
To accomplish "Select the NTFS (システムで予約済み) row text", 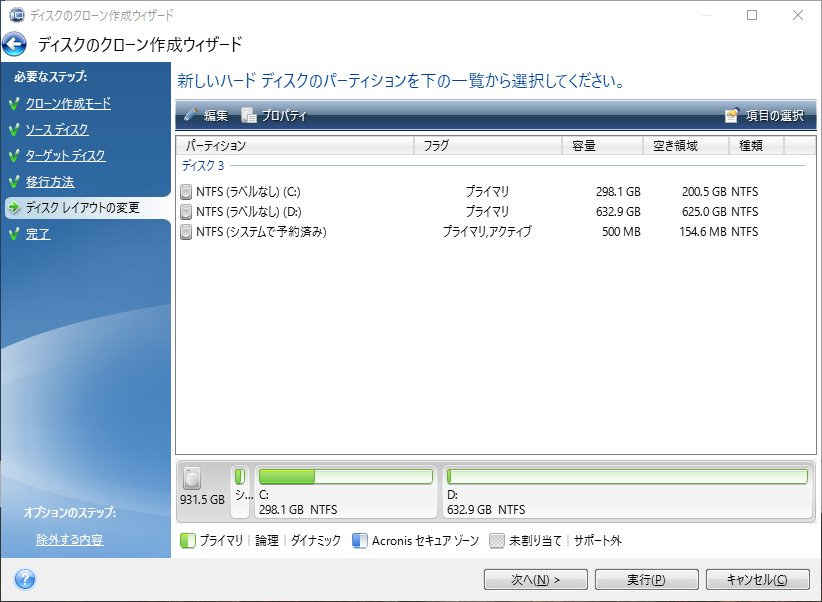I will click(262, 232).
